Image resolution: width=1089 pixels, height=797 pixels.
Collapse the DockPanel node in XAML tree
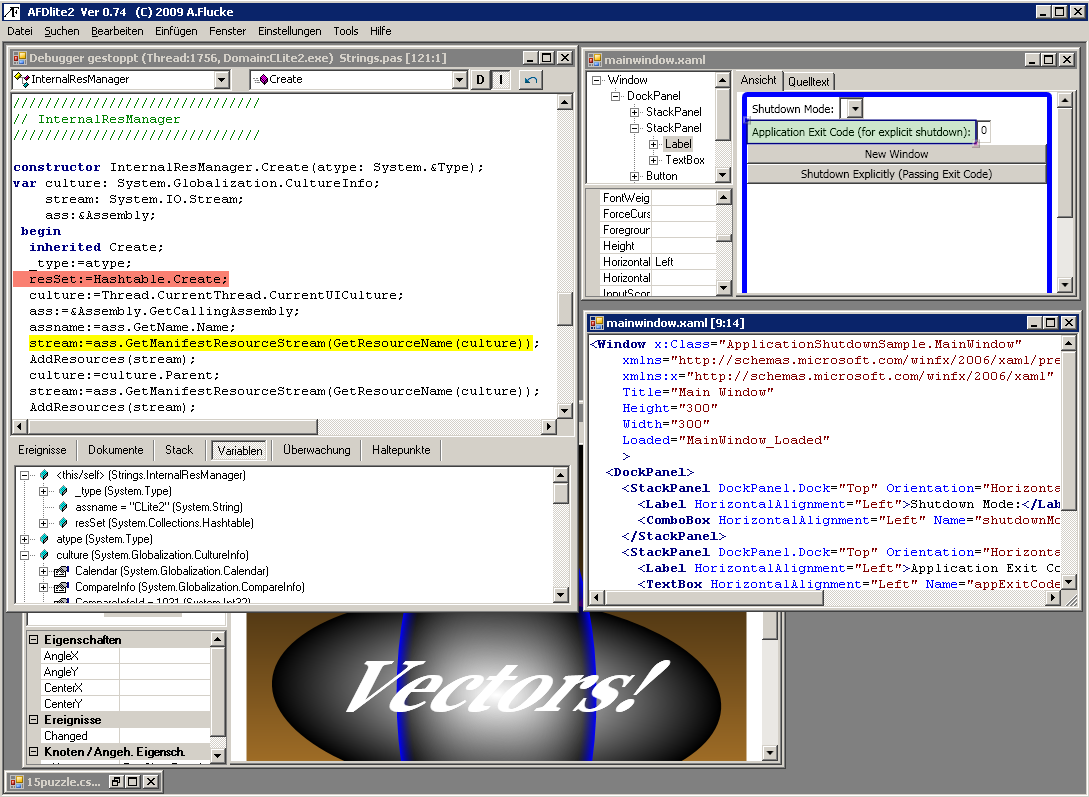[x=615, y=97]
